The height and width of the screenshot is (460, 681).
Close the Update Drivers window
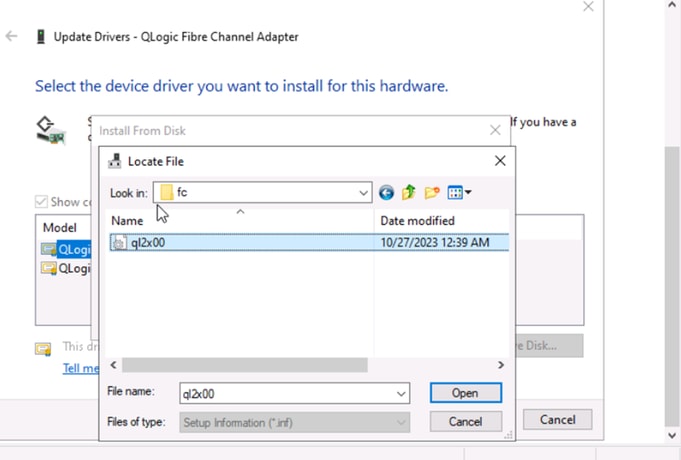588,6
